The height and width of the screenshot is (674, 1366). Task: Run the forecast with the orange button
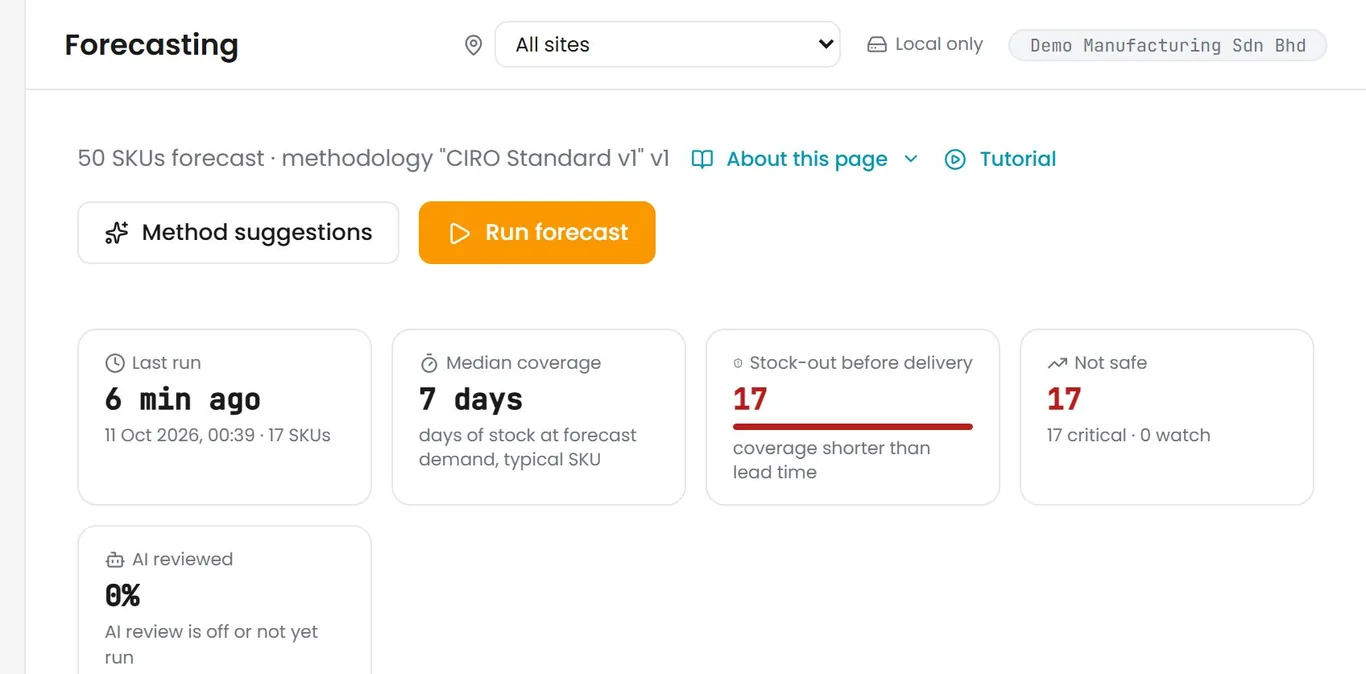pos(537,233)
